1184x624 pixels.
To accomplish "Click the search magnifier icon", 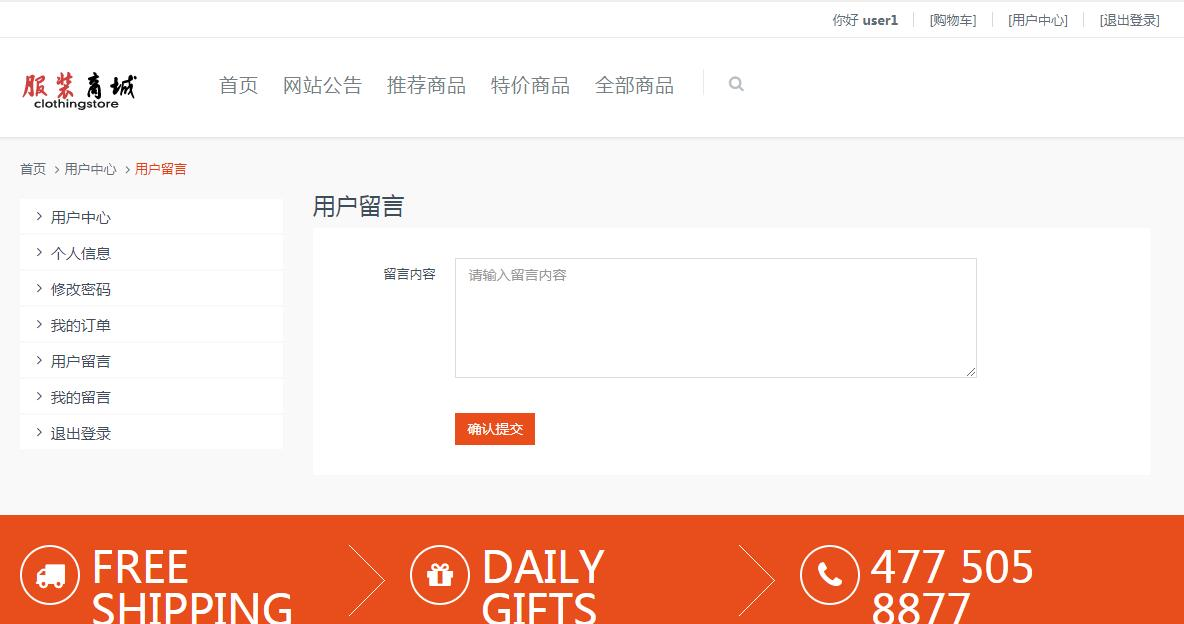I will point(736,84).
